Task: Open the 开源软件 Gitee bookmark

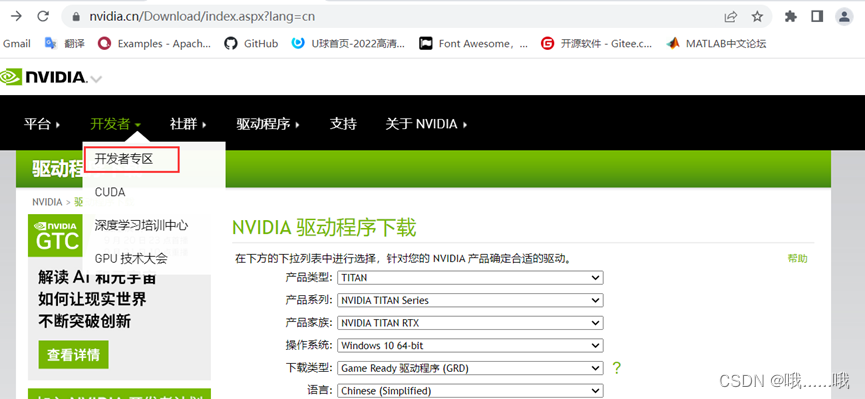Action: pyautogui.click(x=596, y=43)
